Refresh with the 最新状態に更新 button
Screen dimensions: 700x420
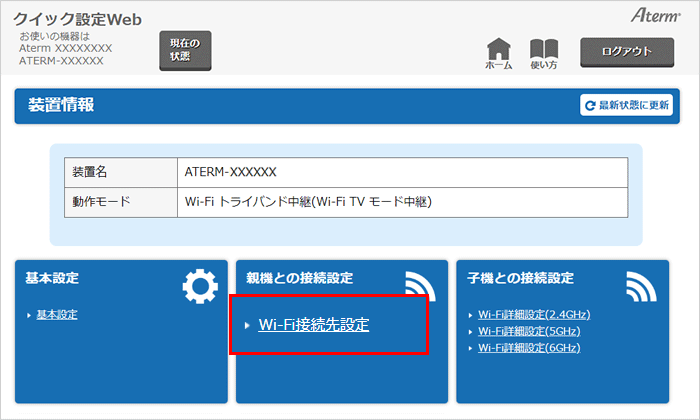[627, 105]
